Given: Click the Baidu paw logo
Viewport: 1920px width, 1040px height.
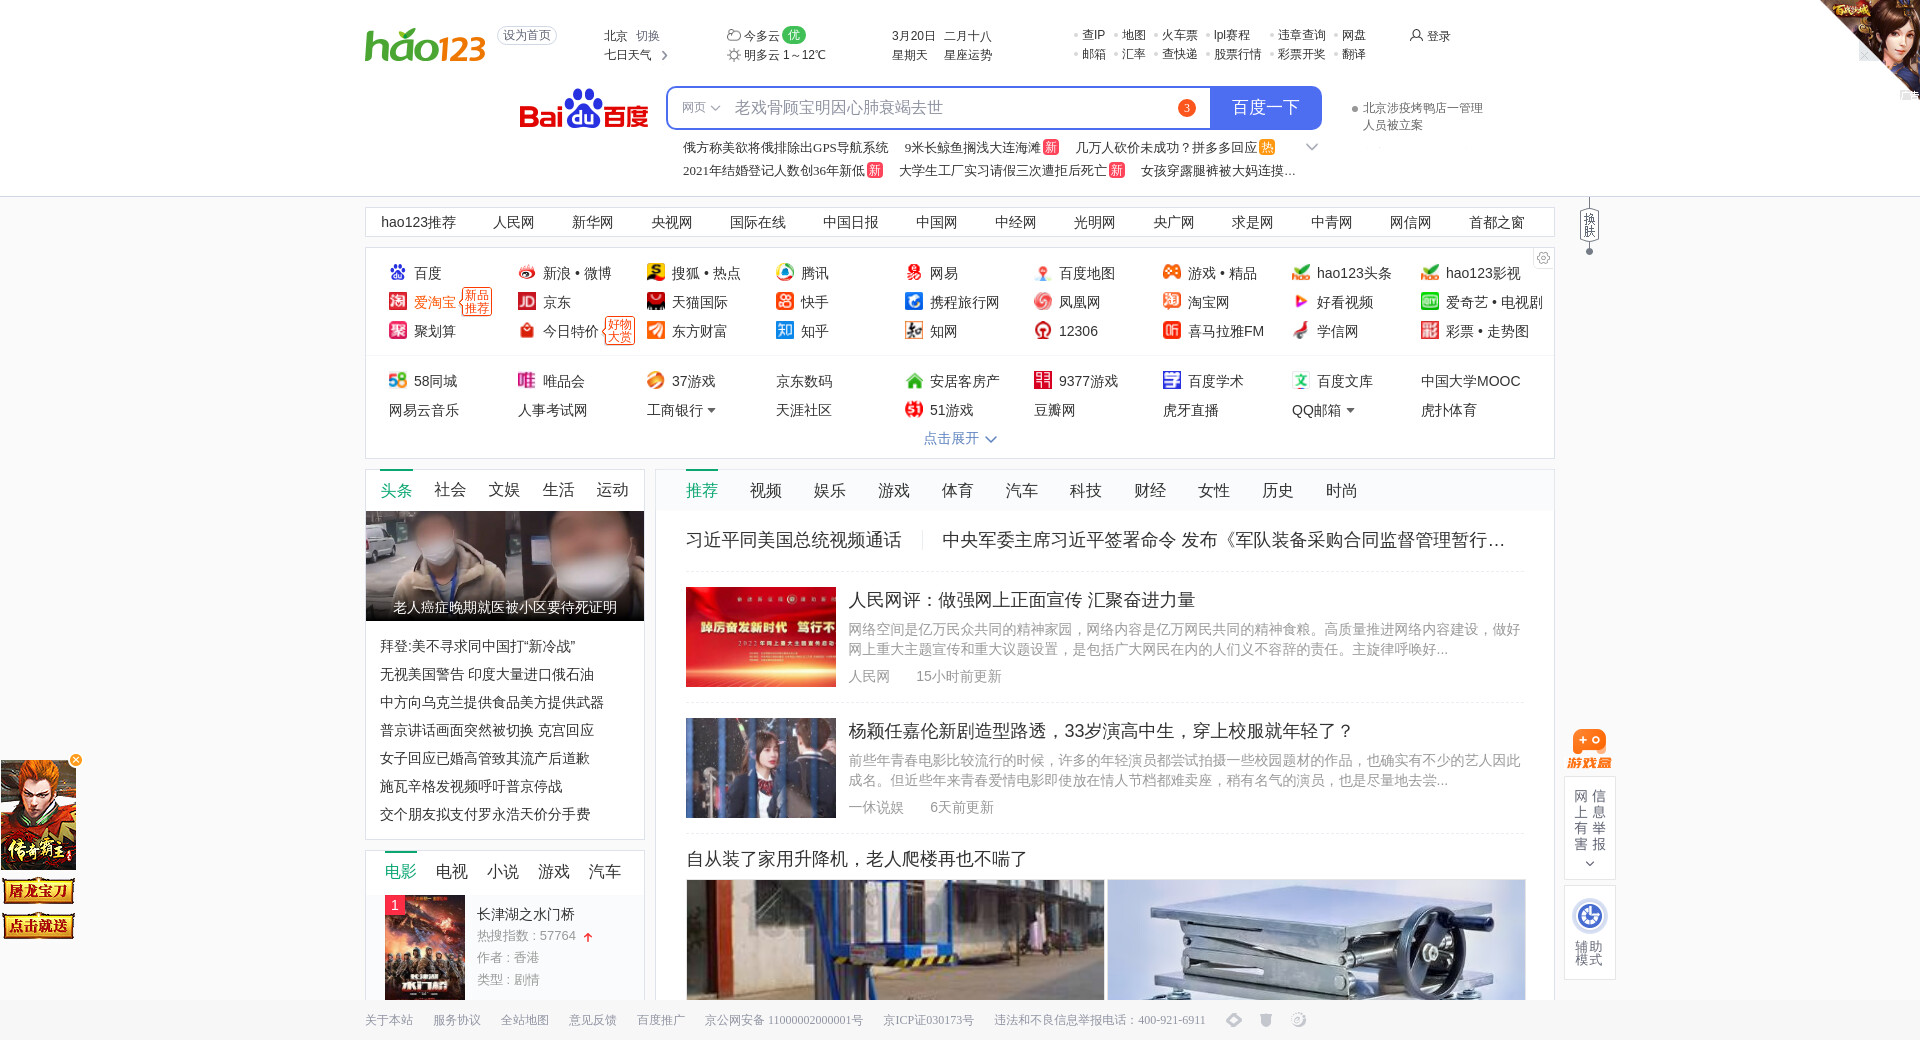Looking at the screenshot, I should (584, 109).
